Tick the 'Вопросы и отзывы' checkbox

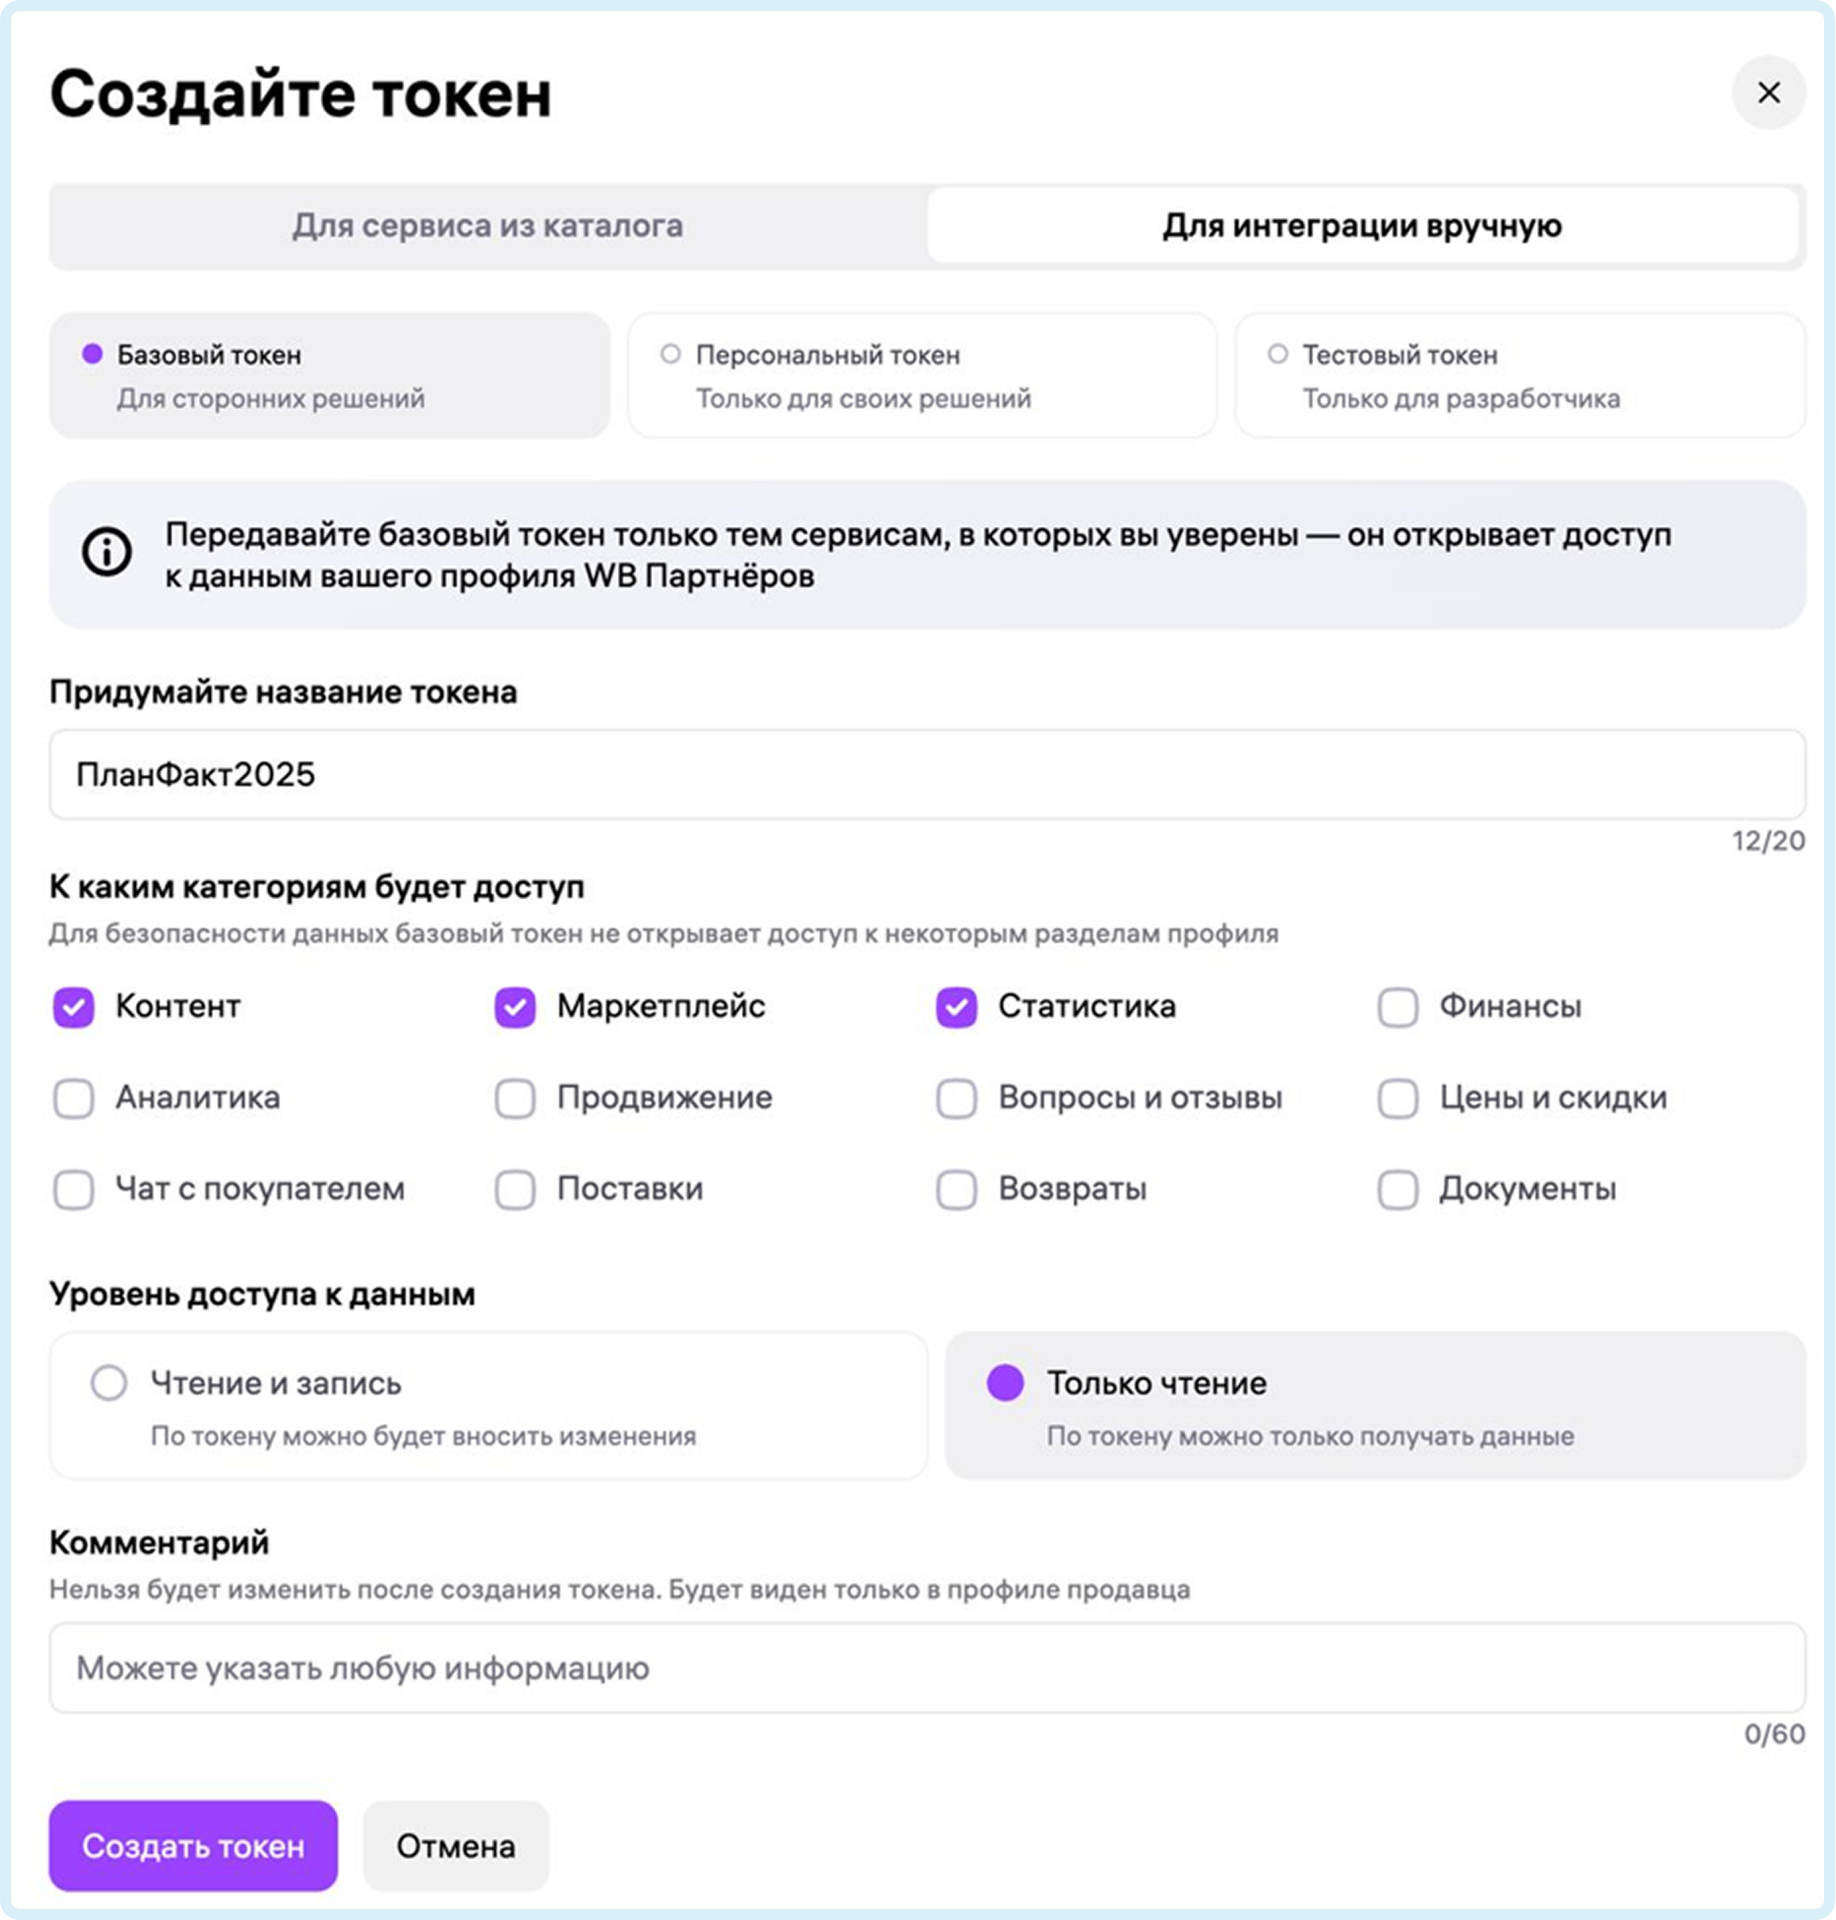(x=956, y=1098)
